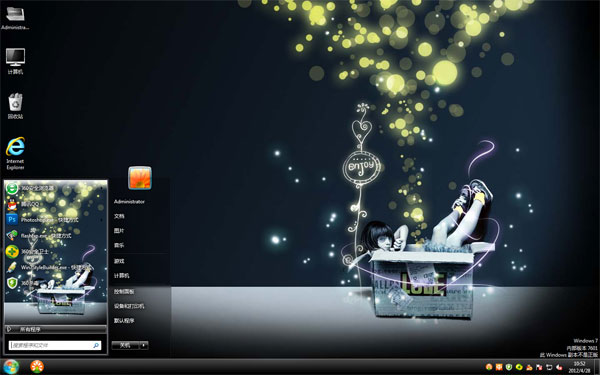The height and width of the screenshot is (375, 600).
Task: Open 360杀毒 in the Start menu
Action: point(55,284)
